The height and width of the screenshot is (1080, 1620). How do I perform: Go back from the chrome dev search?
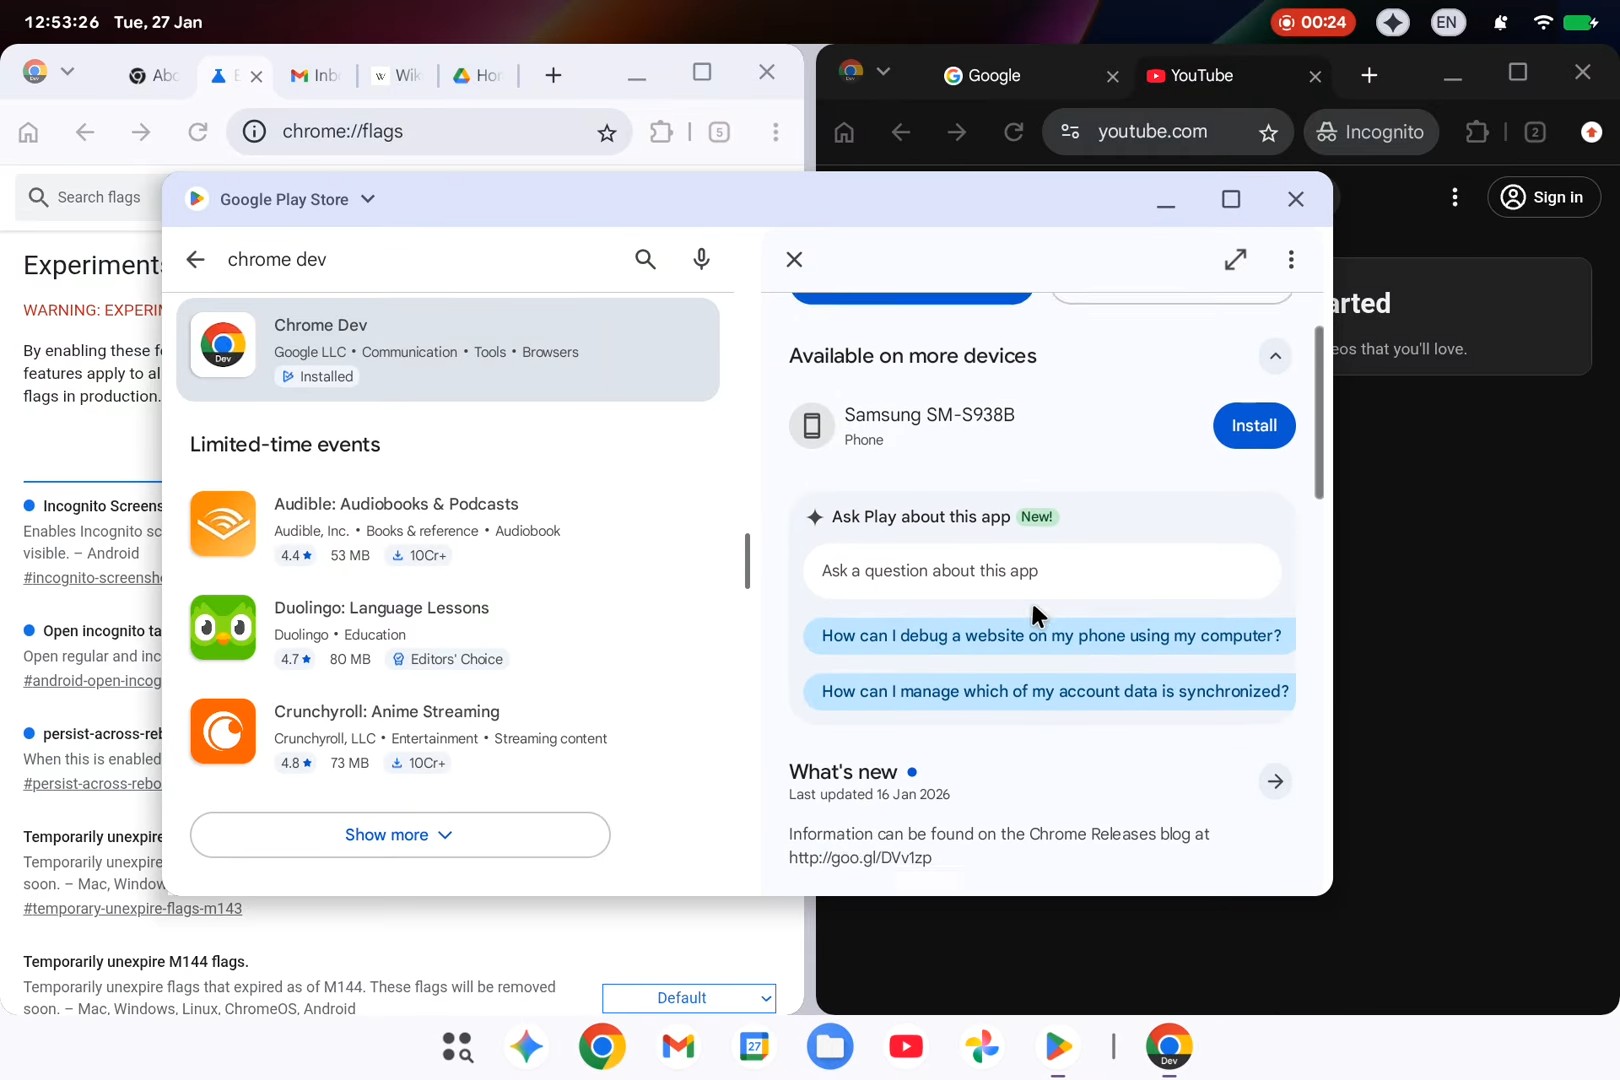(195, 260)
